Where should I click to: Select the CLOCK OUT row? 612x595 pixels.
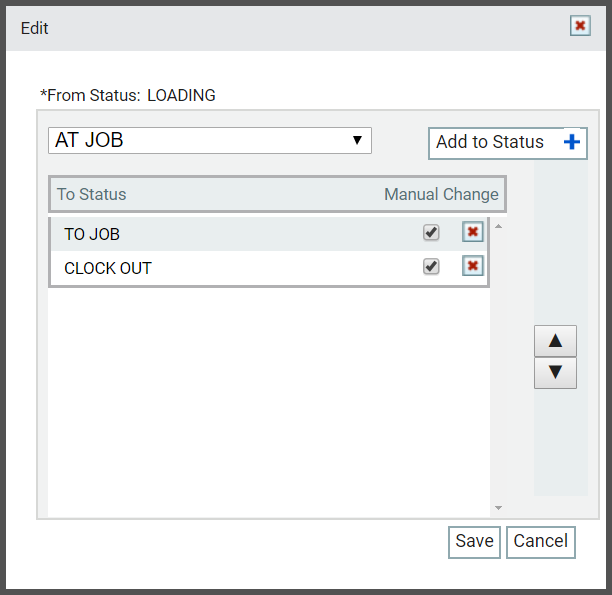click(x=269, y=268)
